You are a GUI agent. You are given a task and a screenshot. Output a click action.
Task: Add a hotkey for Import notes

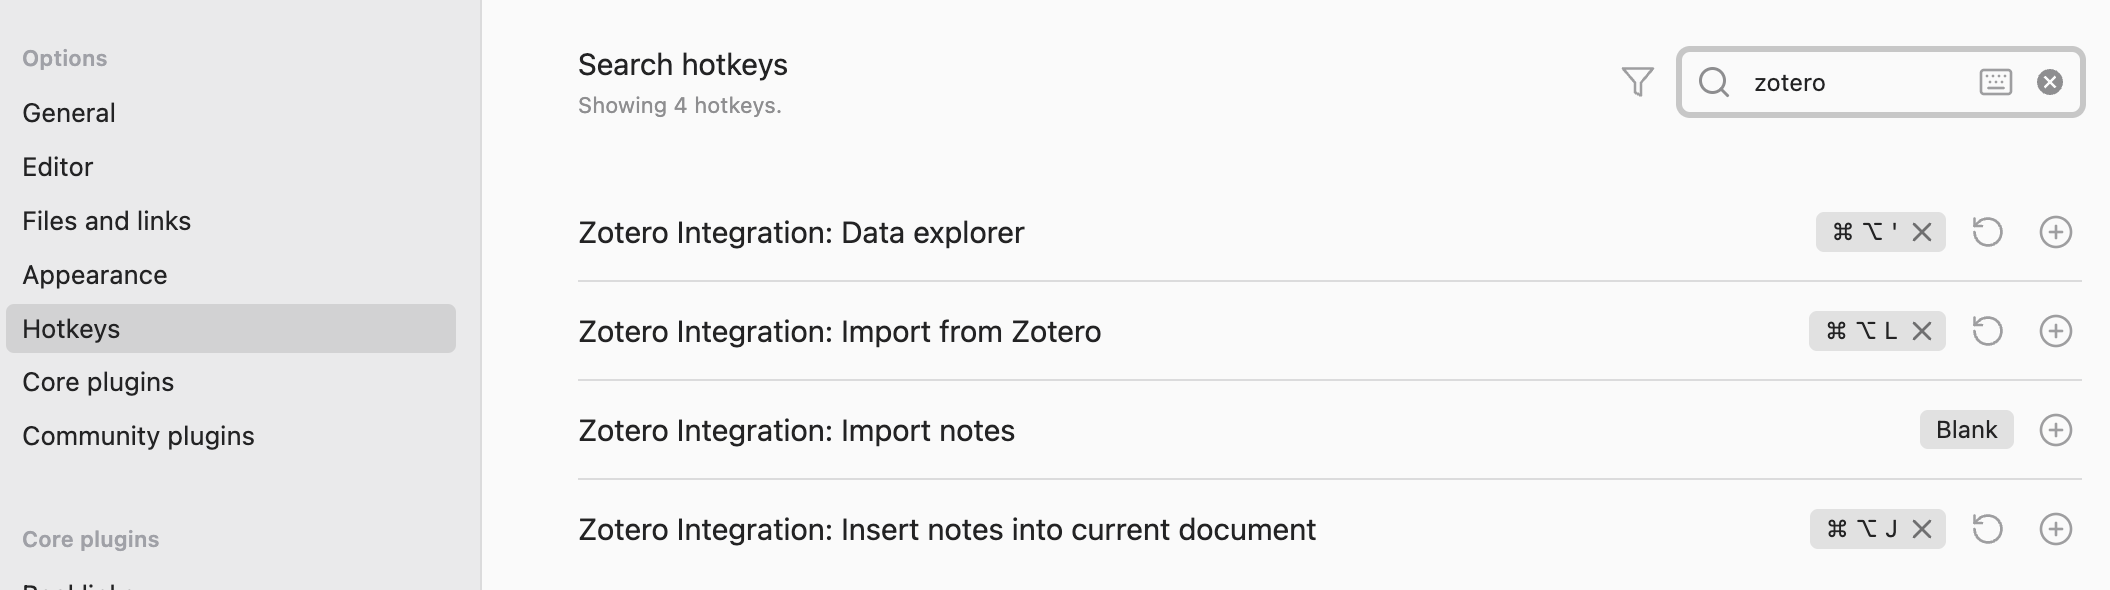pyautogui.click(x=2055, y=430)
